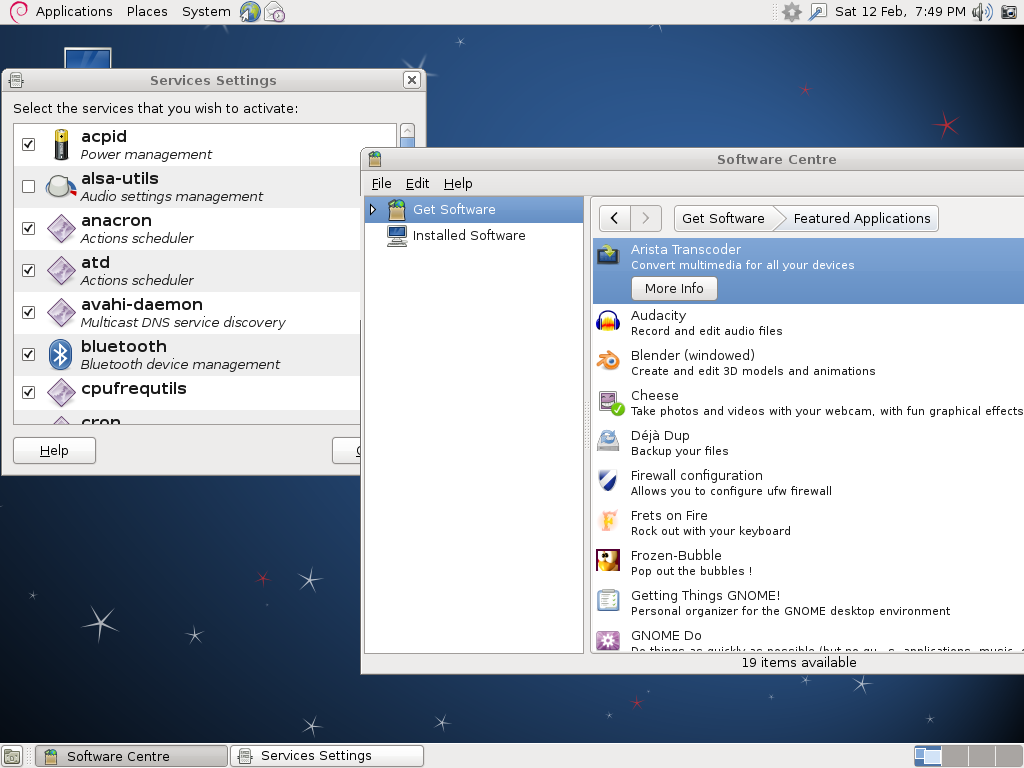The height and width of the screenshot is (768, 1024).
Task: Click the Installed Software computer icon
Action: (397, 236)
